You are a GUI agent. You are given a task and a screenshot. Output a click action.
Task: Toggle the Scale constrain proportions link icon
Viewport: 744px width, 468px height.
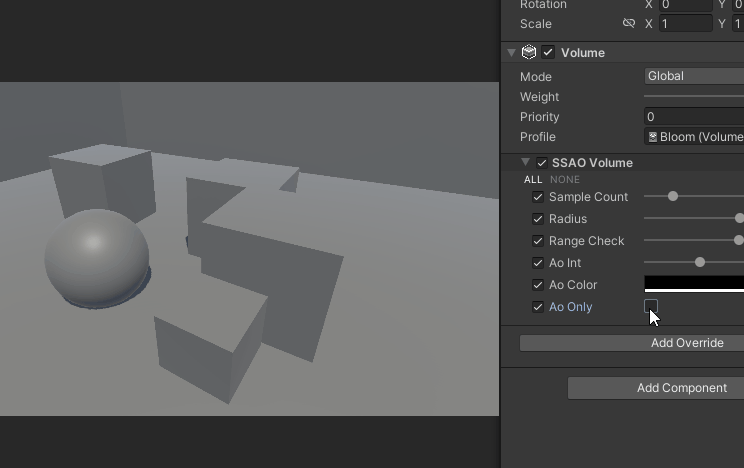point(629,23)
